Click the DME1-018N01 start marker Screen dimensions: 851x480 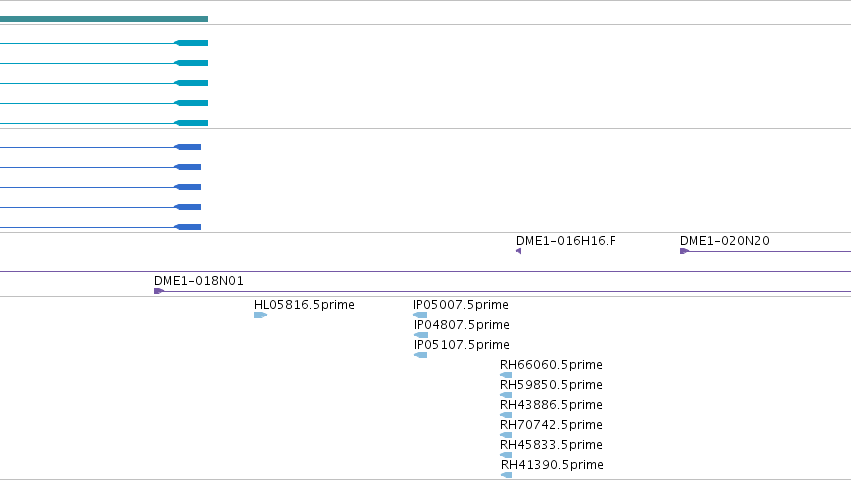(158, 291)
